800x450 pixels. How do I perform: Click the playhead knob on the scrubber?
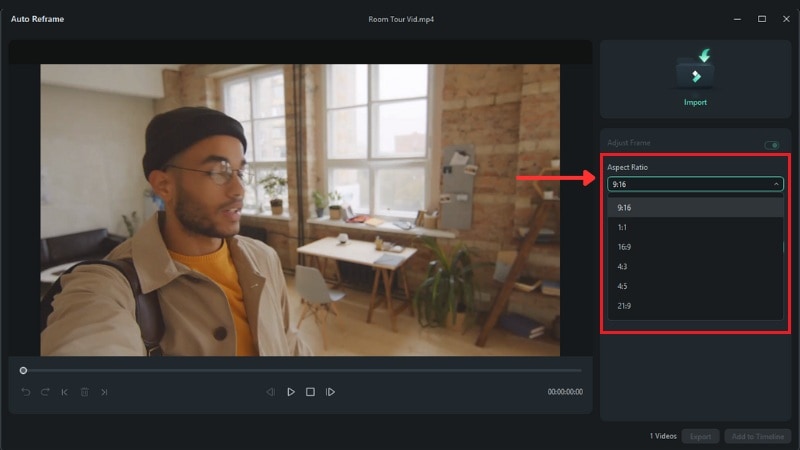coord(23,370)
